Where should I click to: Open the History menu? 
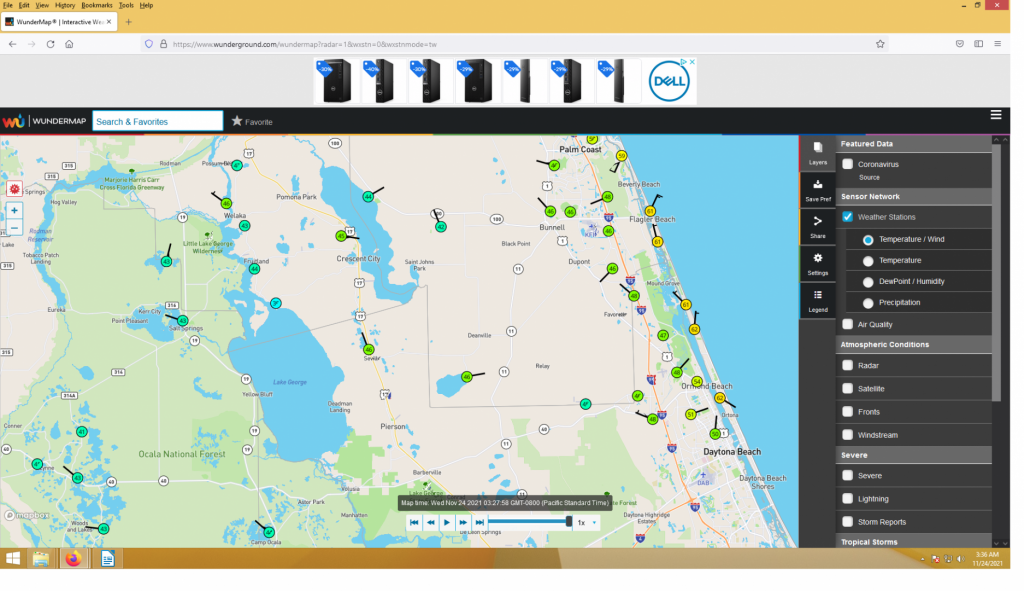(64, 5)
